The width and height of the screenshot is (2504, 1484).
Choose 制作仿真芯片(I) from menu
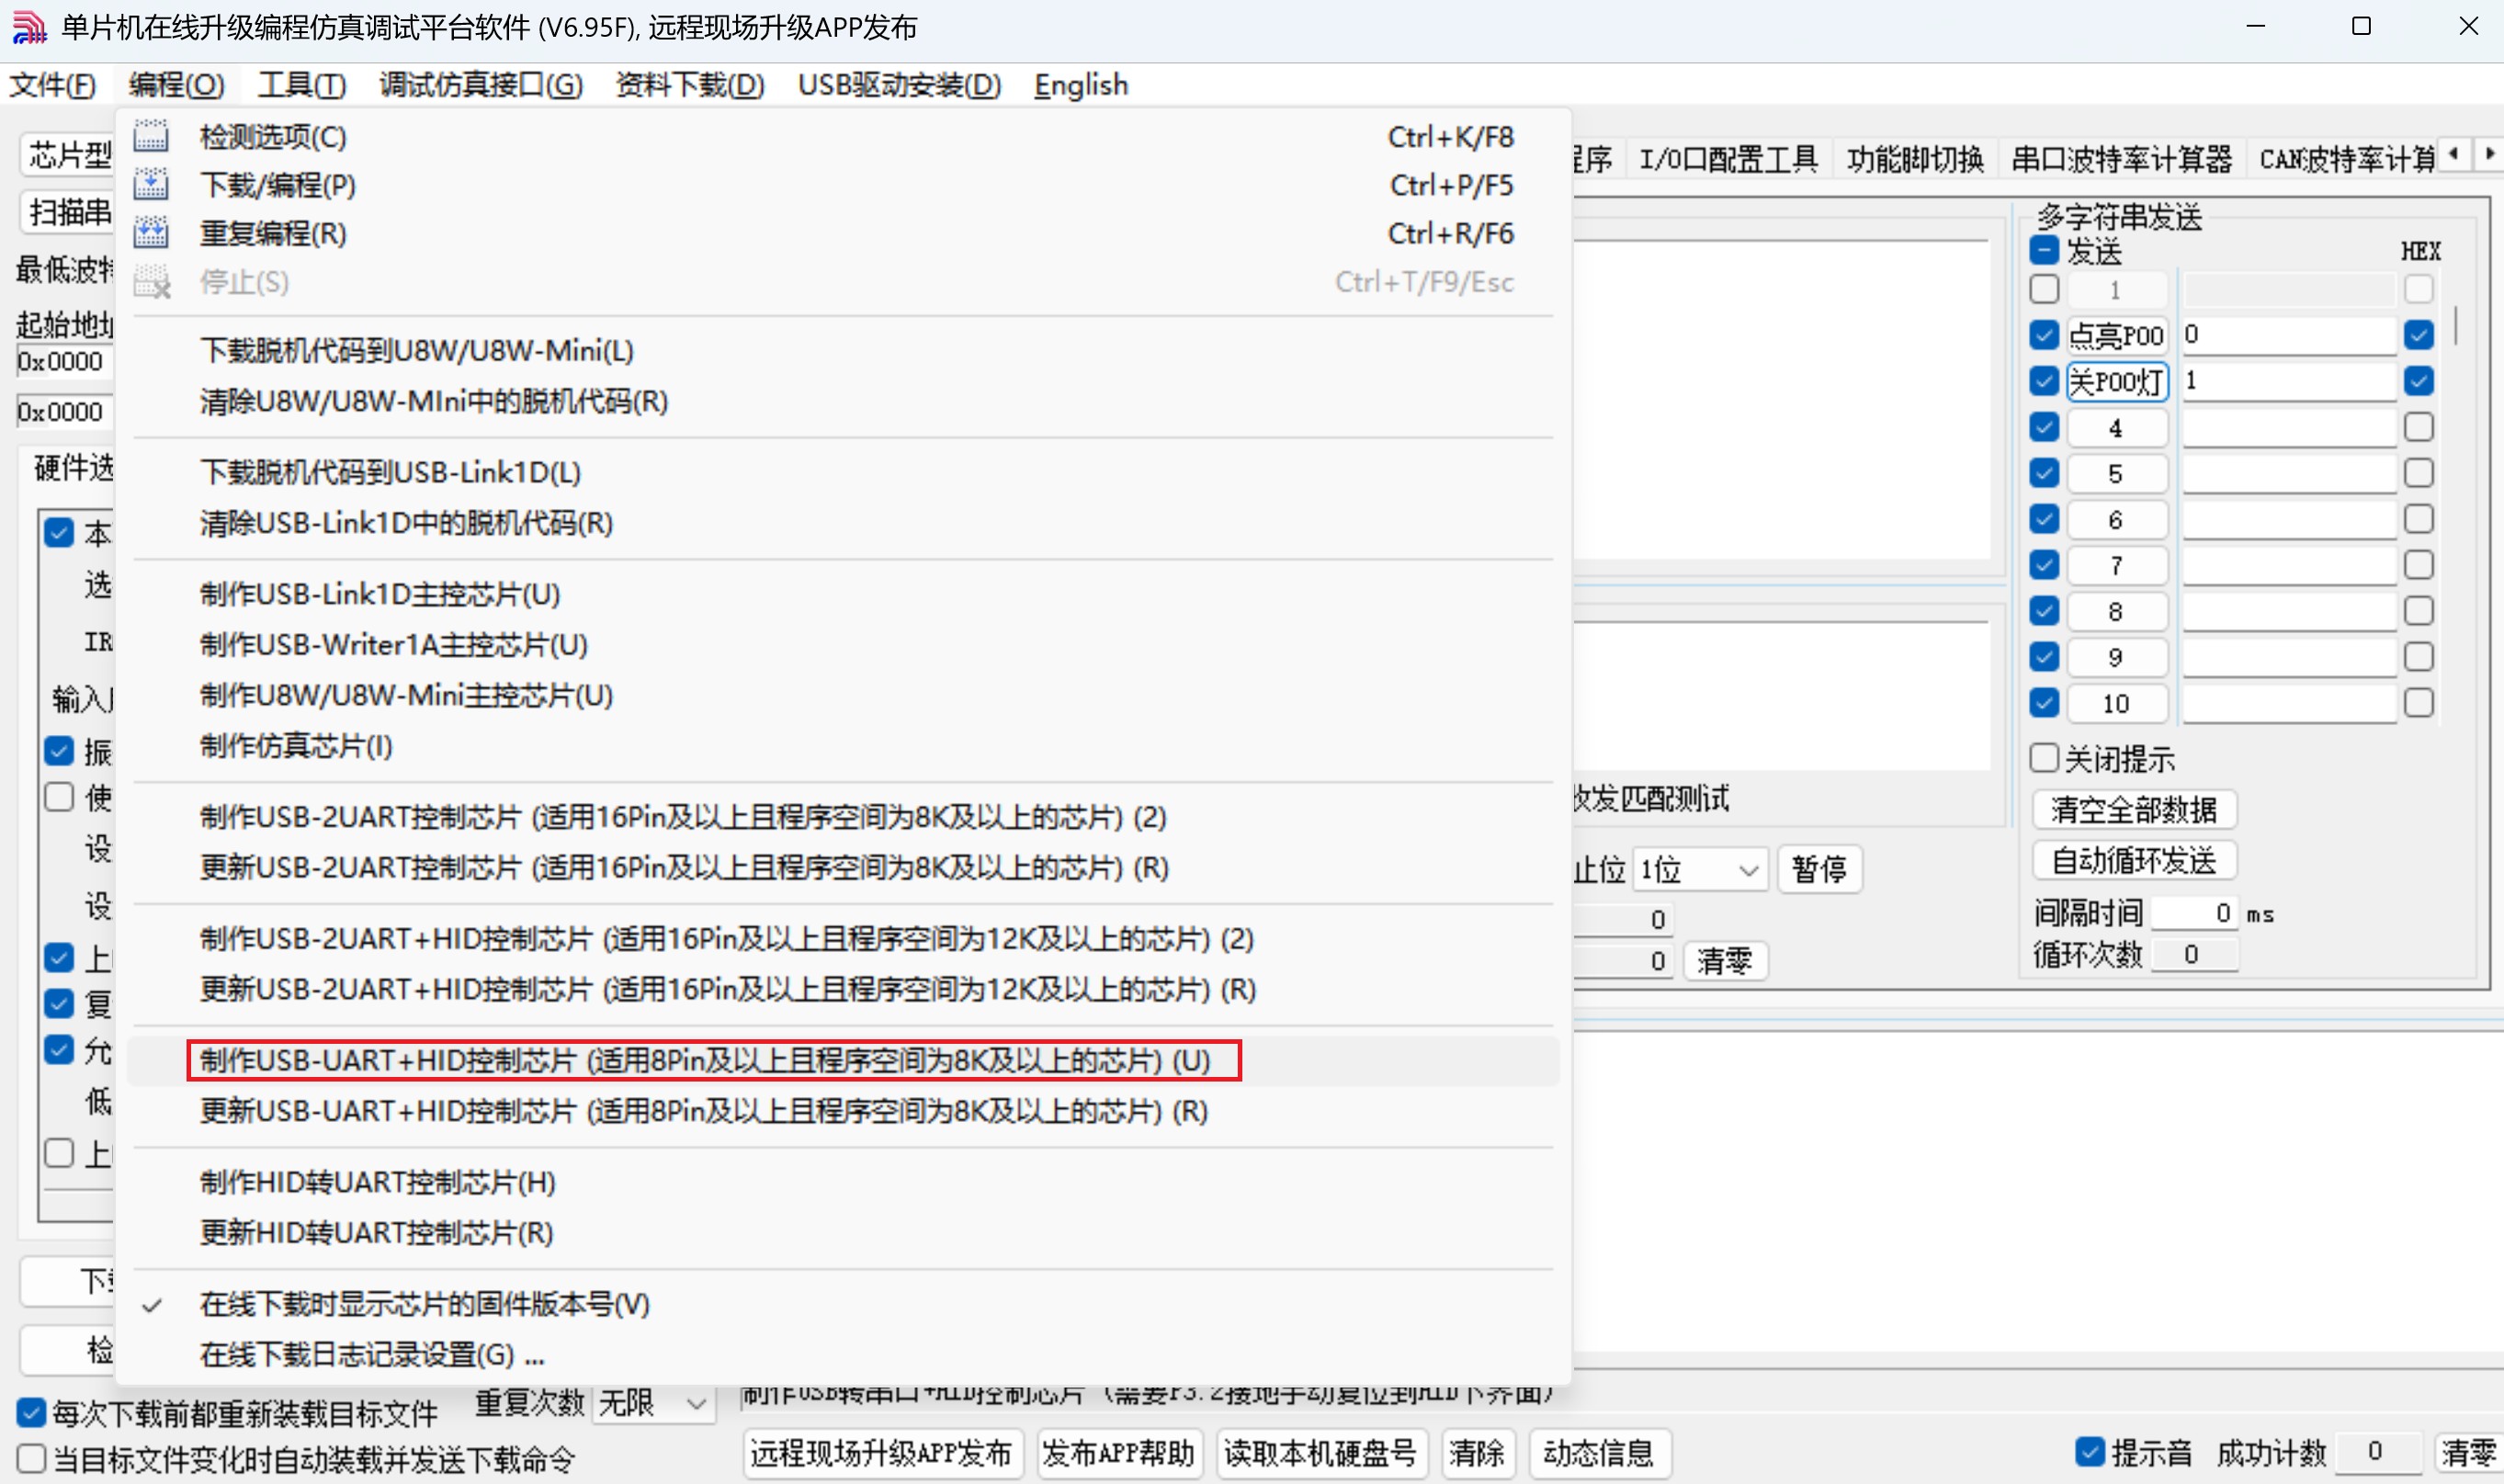296,746
